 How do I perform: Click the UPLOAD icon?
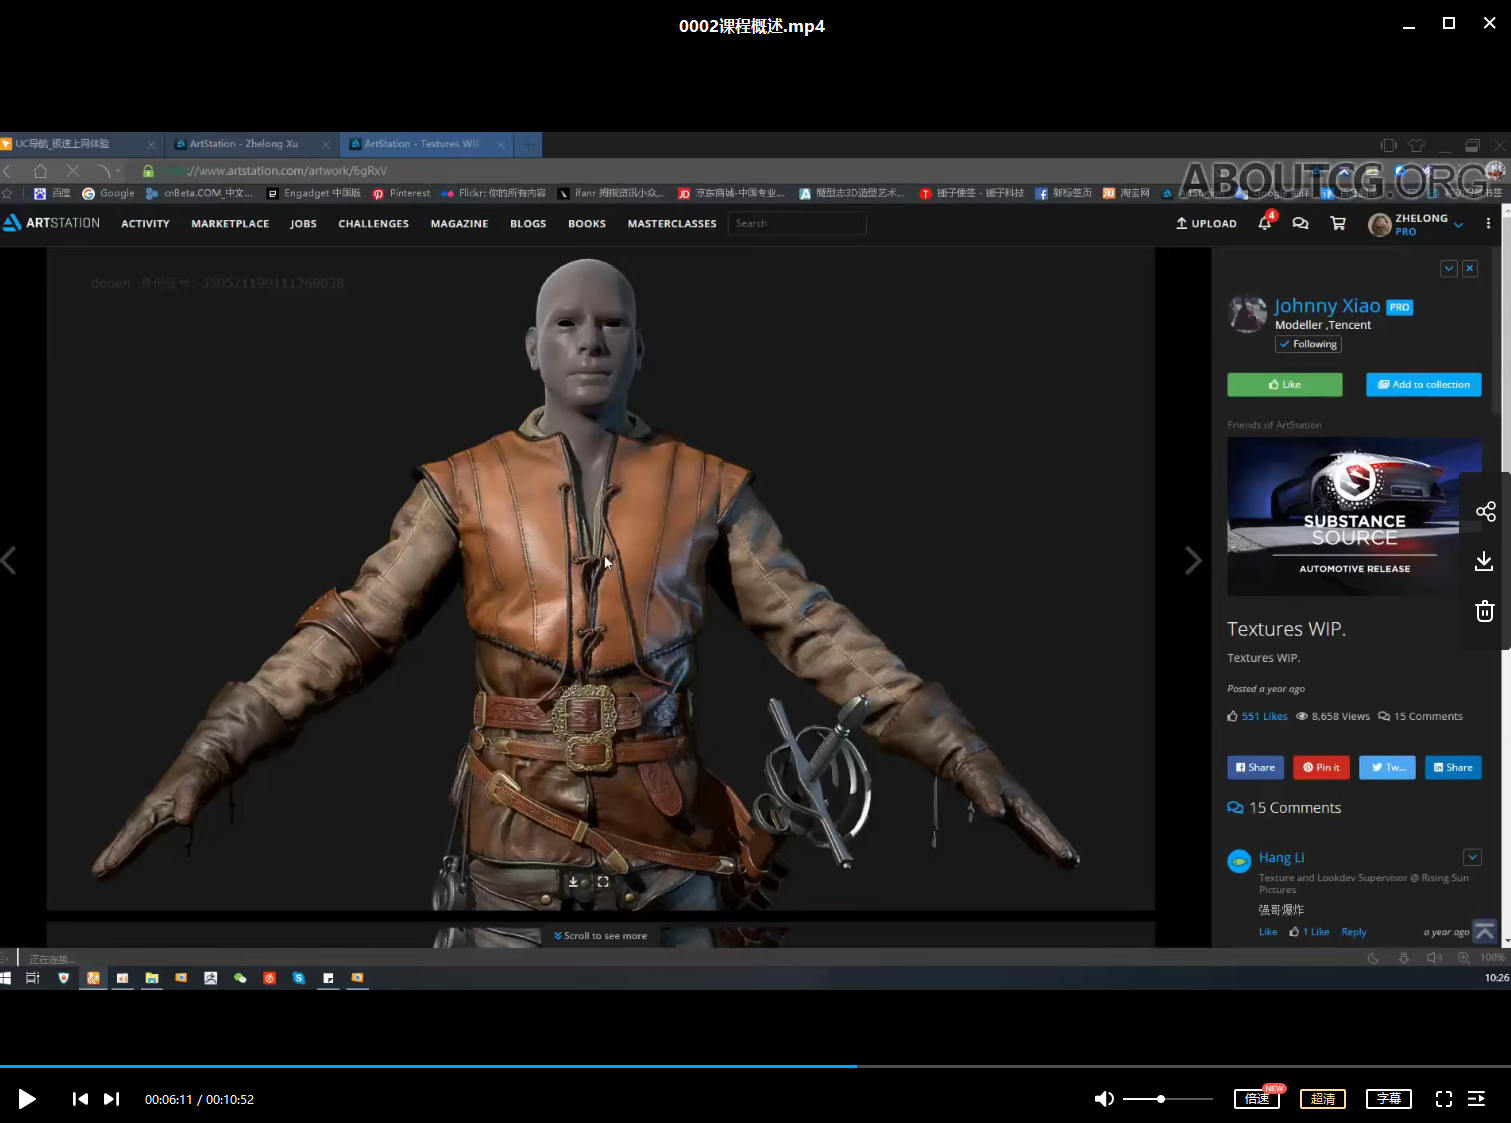1205,223
